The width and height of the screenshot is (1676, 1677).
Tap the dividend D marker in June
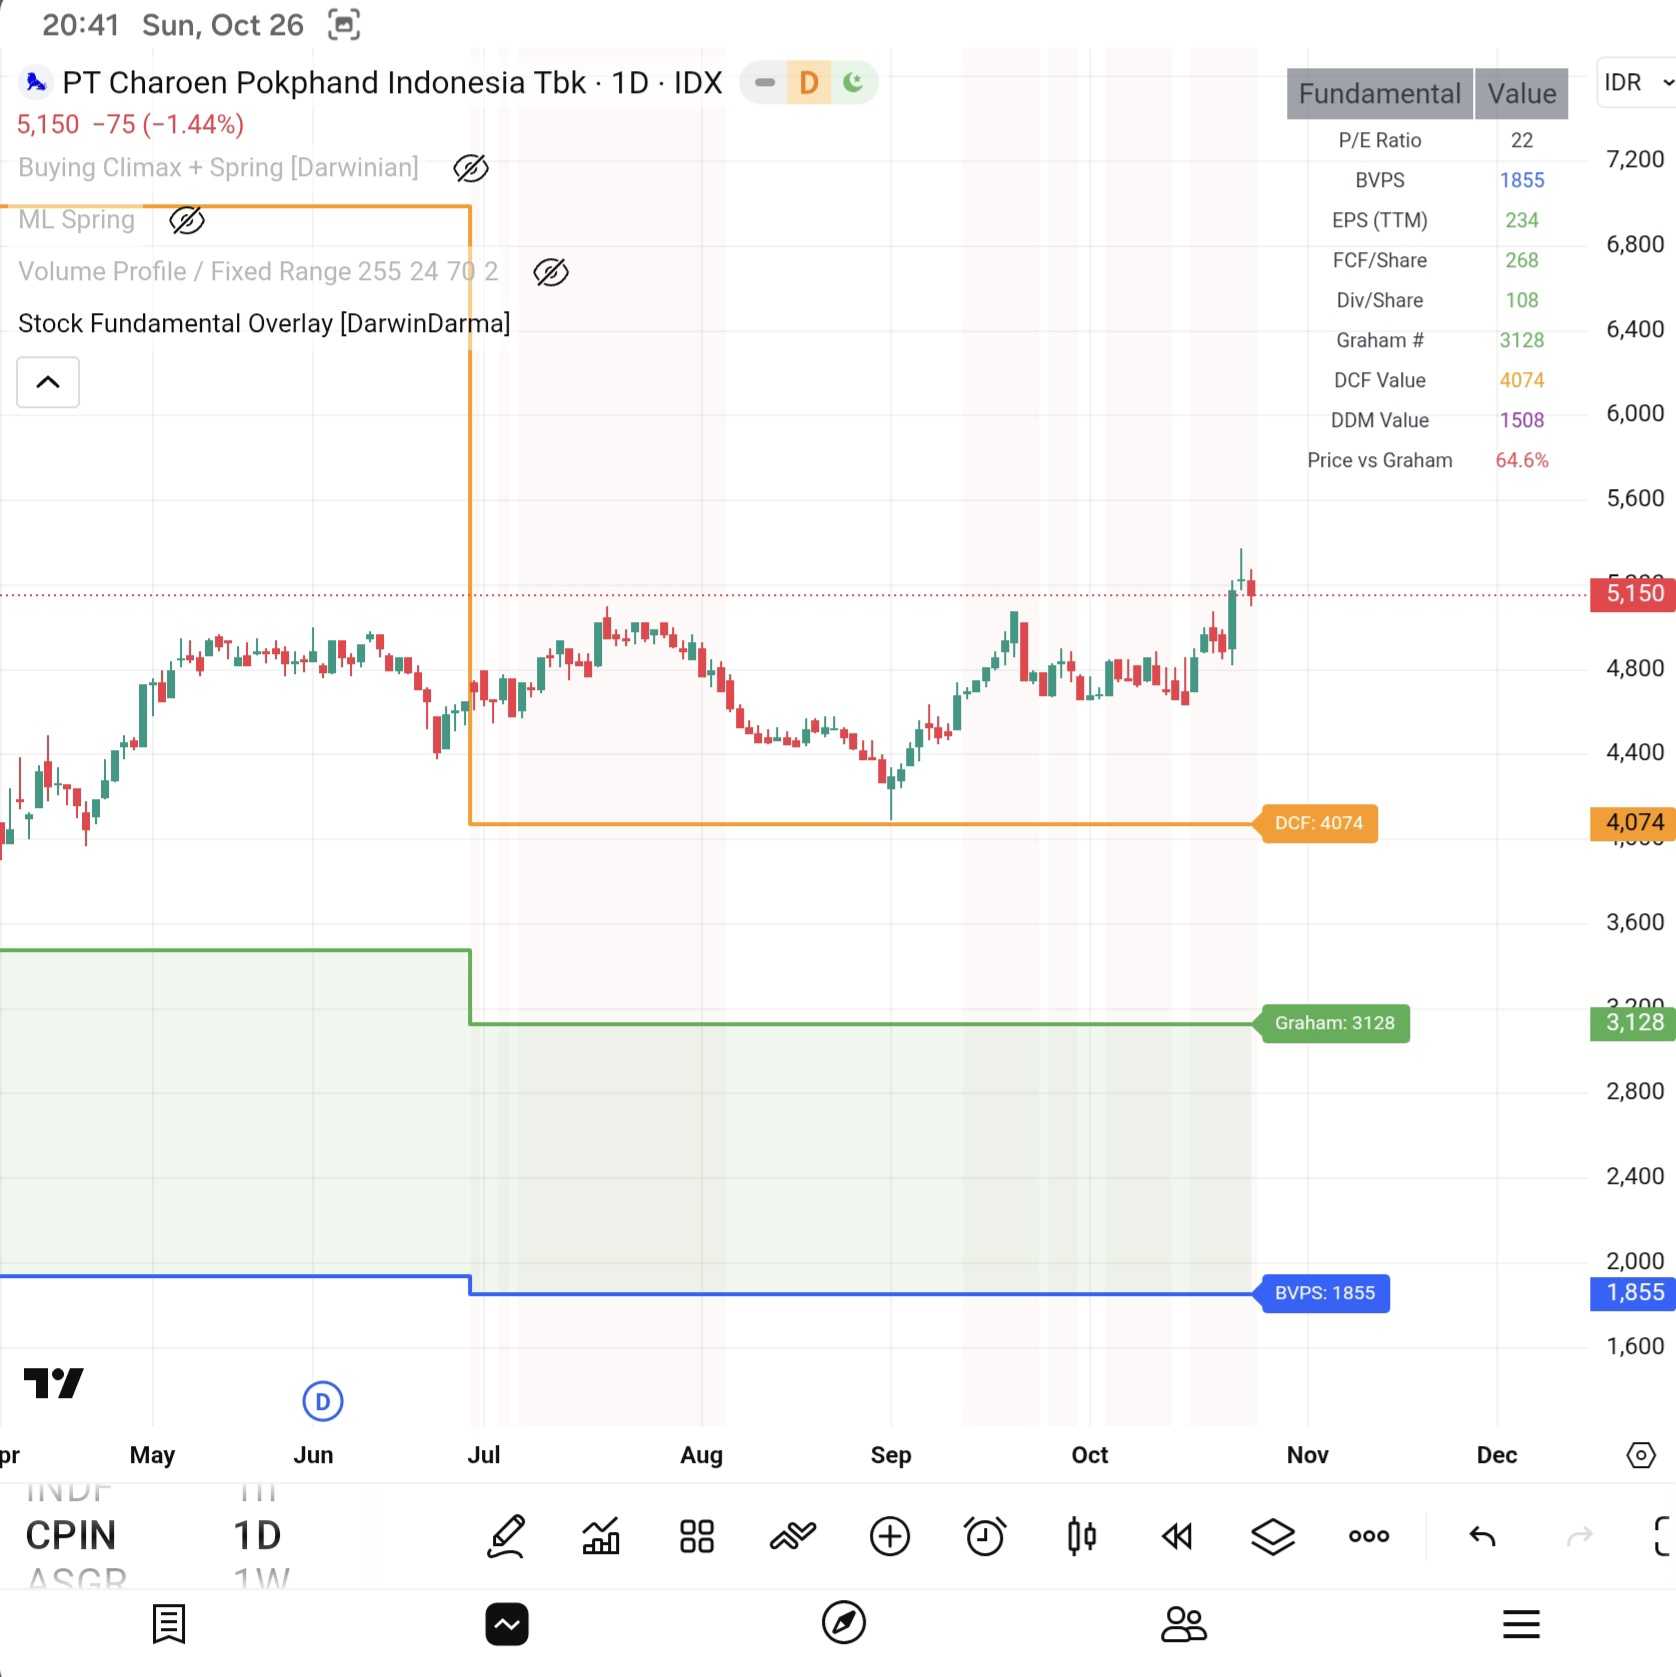(322, 1401)
